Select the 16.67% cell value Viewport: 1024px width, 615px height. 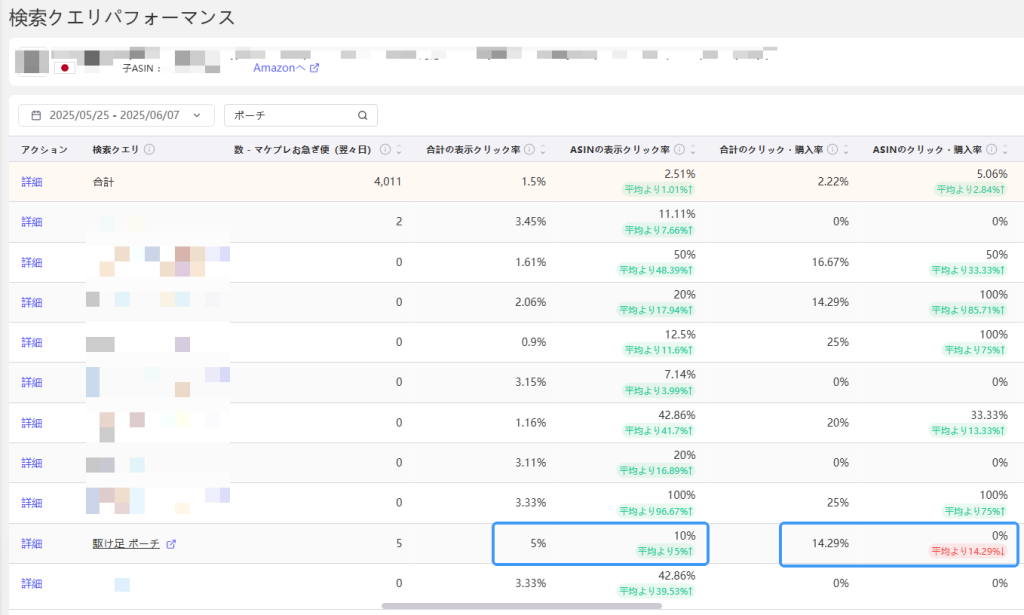click(831, 262)
